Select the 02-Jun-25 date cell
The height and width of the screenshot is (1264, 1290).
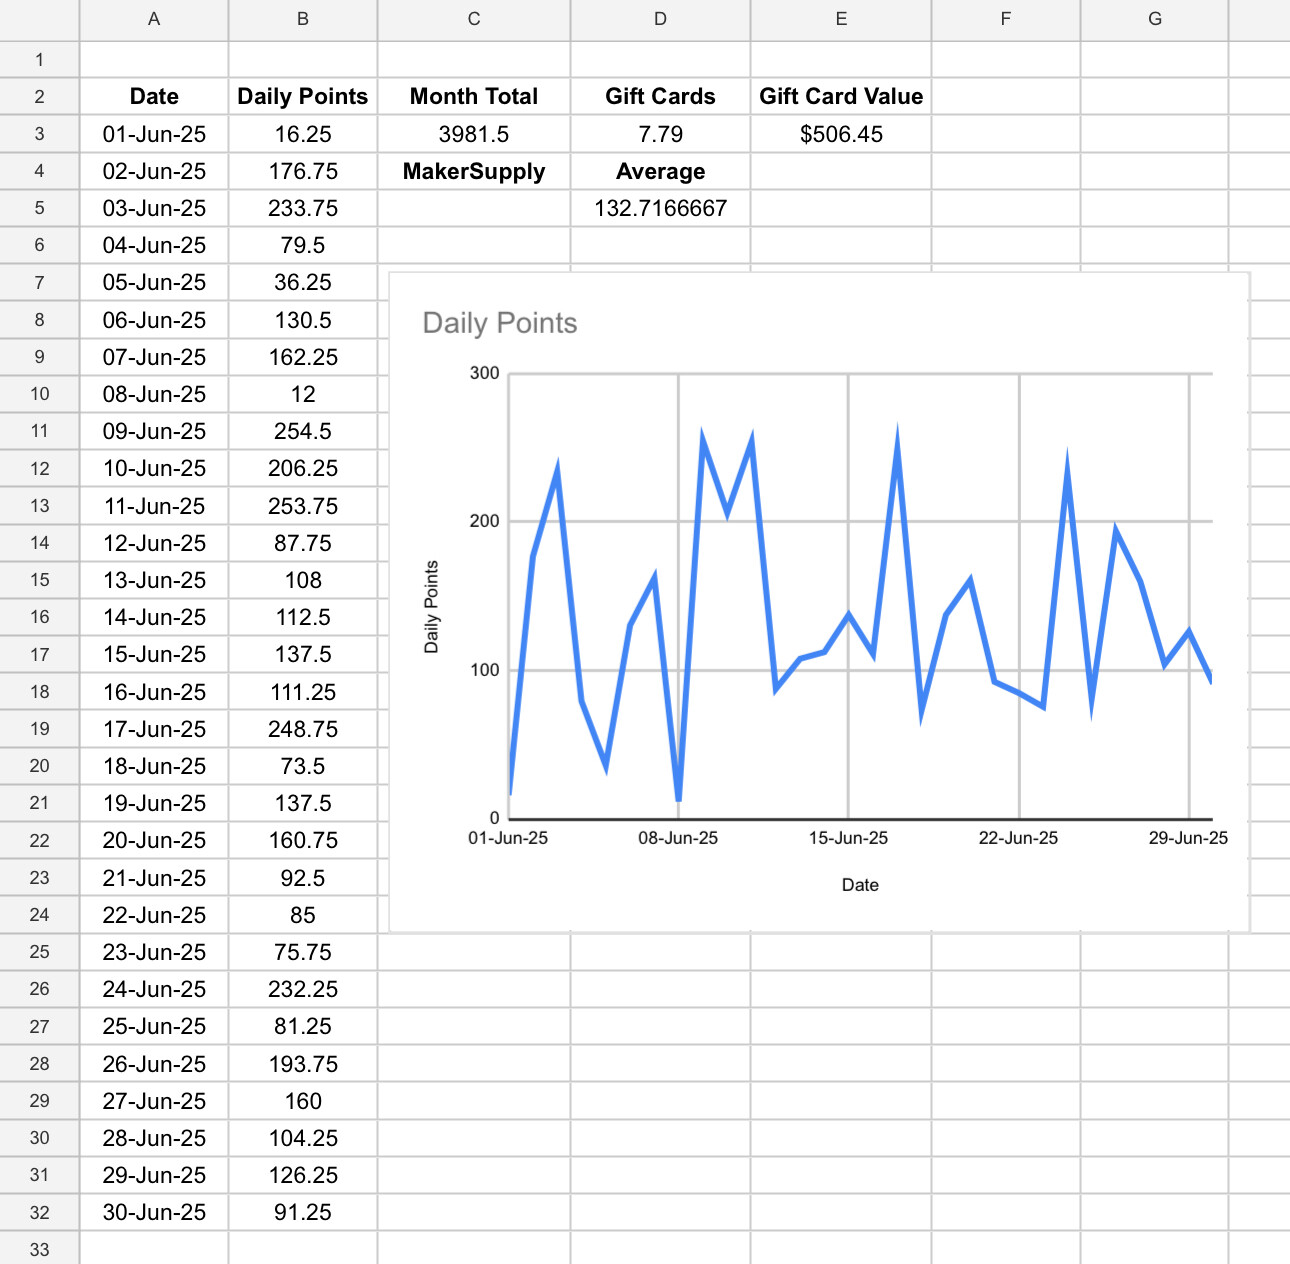[154, 171]
